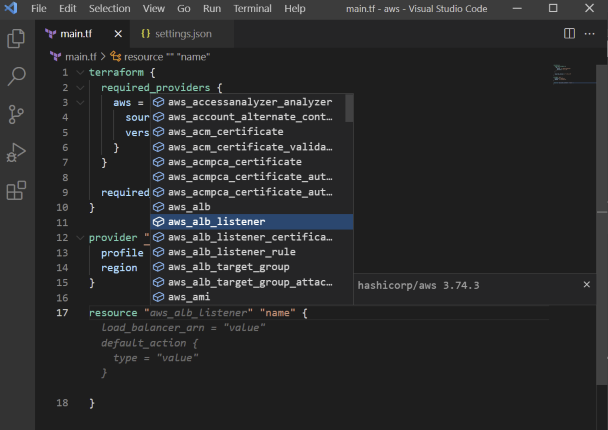608x430 pixels.
Task: Open the Explorer view in activity bar
Action: click(x=16, y=38)
